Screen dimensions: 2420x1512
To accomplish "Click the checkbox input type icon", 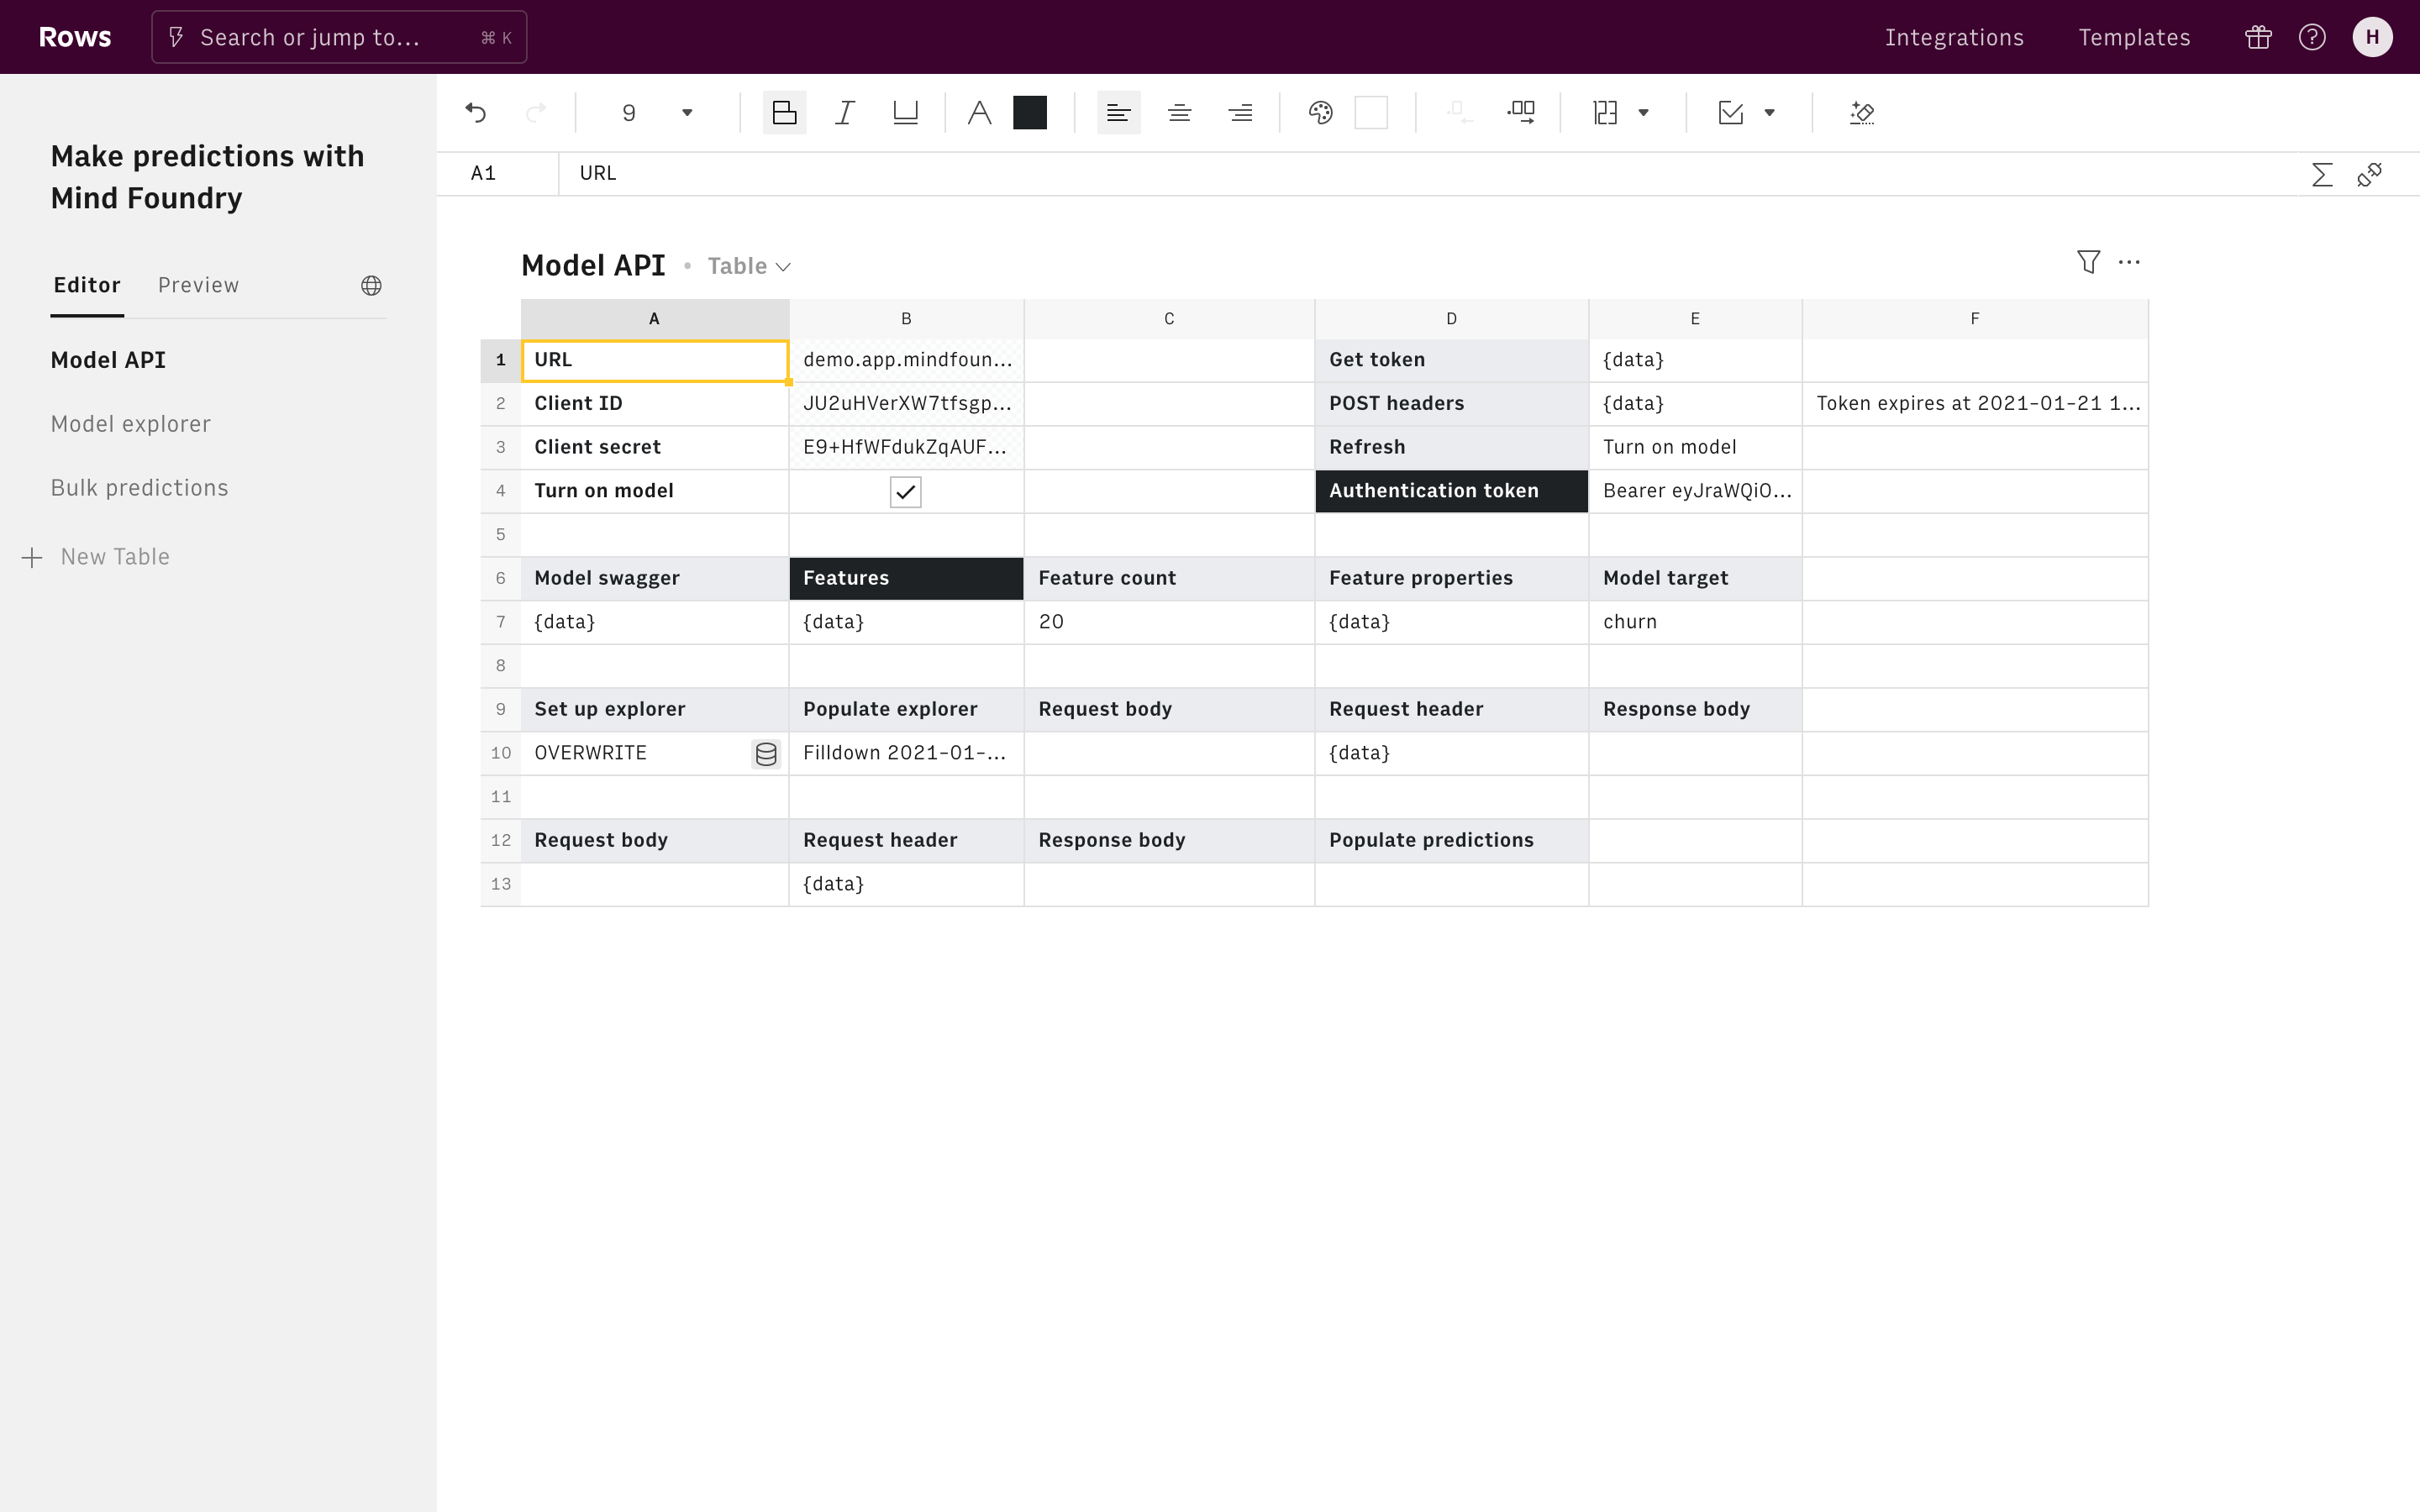I will [1730, 113].
